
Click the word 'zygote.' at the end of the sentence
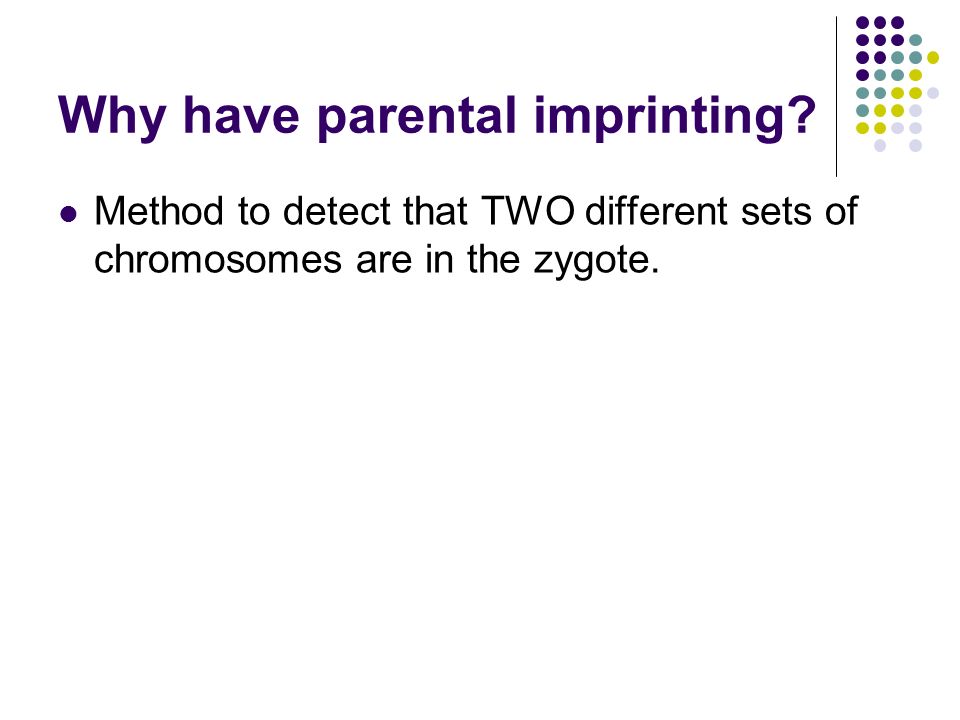tap(596, 261)
